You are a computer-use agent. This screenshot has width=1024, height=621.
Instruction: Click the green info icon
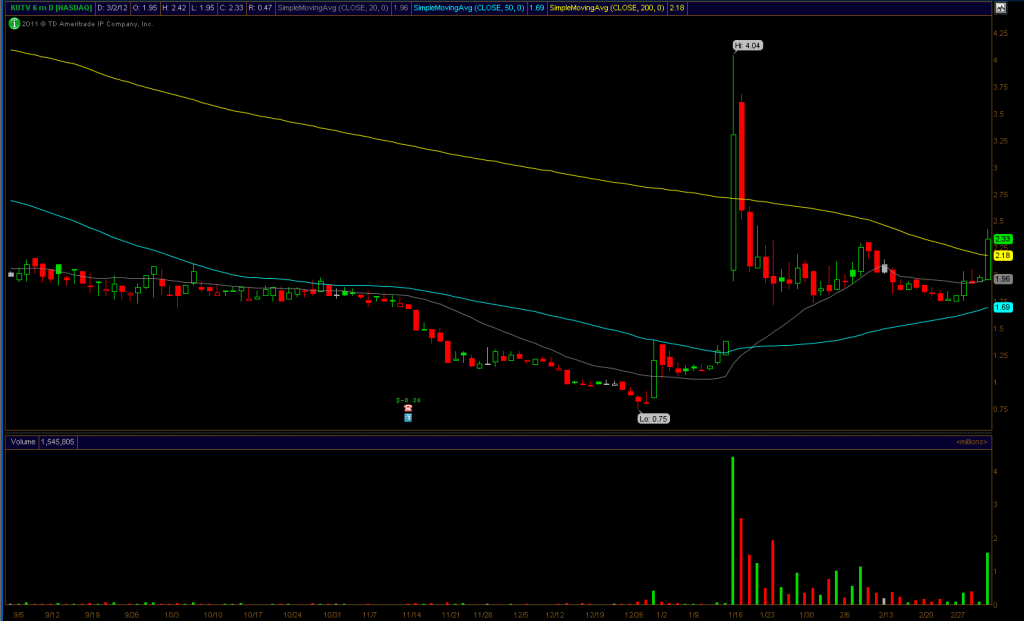[x=13, y=23]
